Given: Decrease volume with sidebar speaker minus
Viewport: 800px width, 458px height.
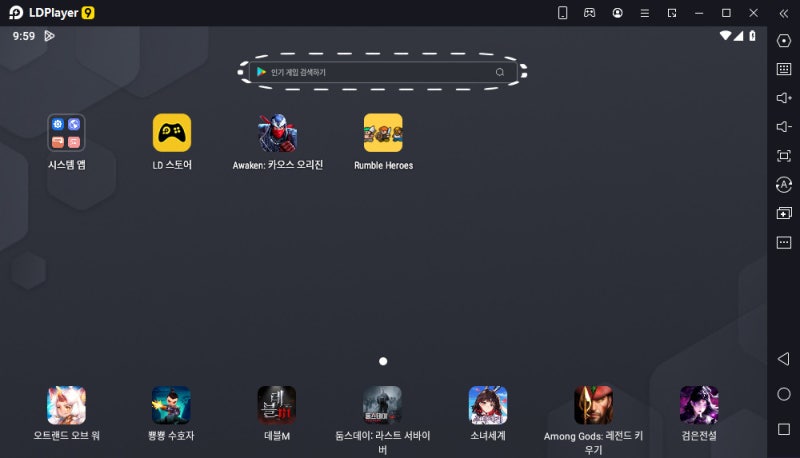Looking at the screenshot, I should (x=784, y=126).
